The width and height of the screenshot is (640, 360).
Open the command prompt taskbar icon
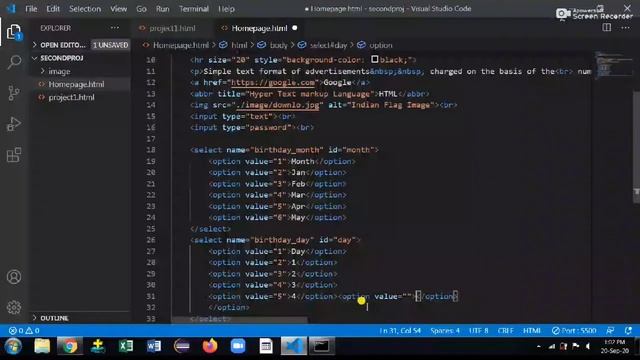pyautogui.click(x=321, y=347)
